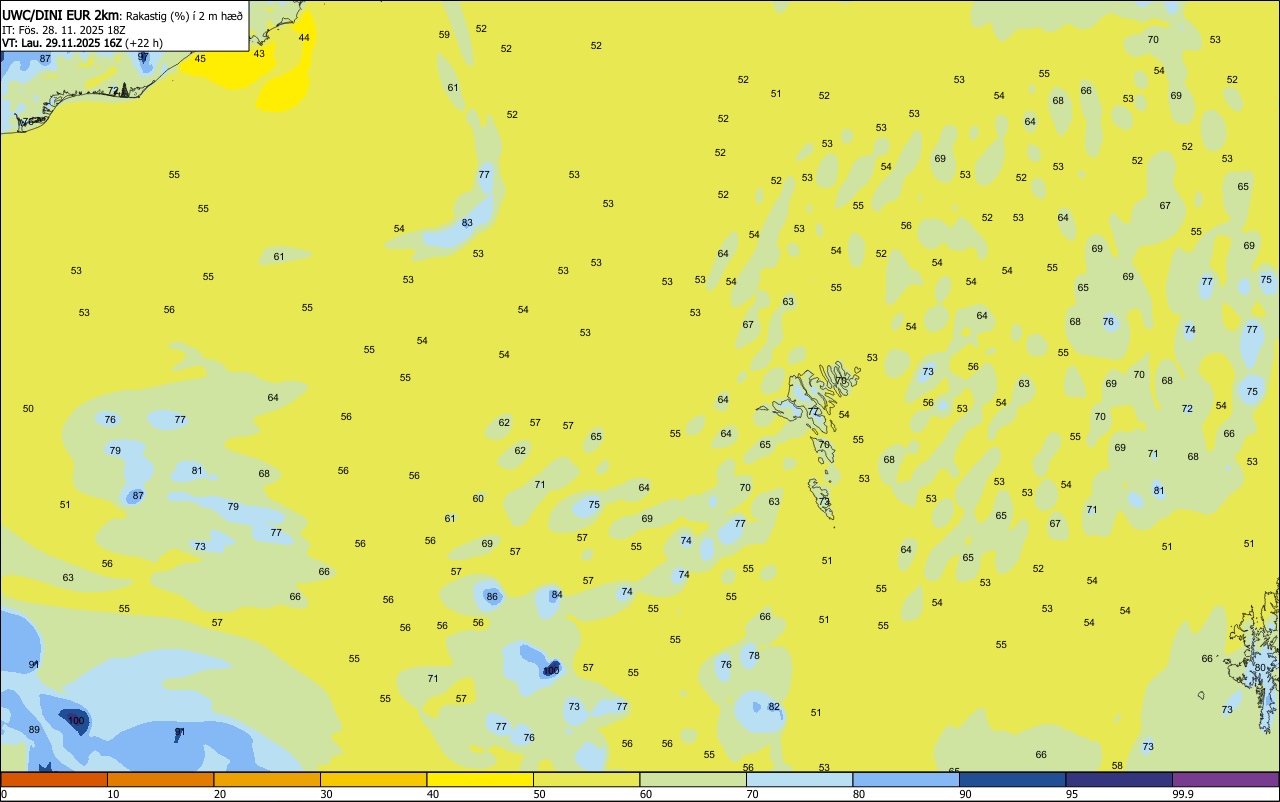Click the legend tick label '0'
The width and height of the screenshot is (1280, 802).
[4, 794]
